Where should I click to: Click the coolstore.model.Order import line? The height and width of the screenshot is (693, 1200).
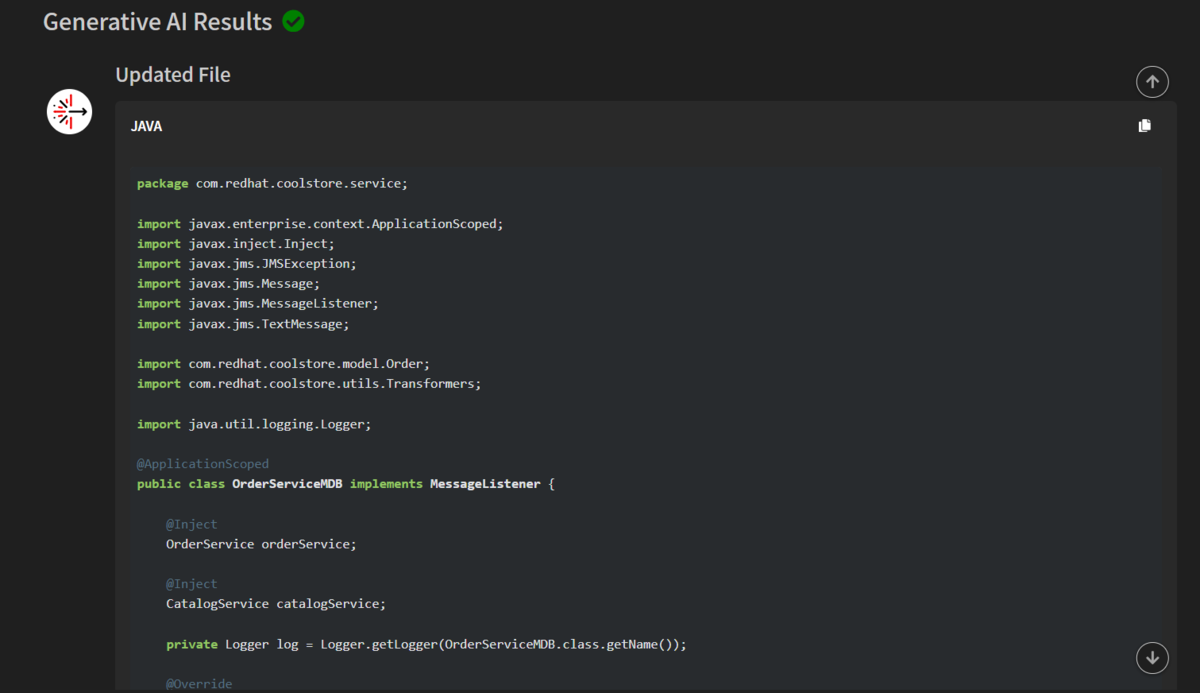283,364
